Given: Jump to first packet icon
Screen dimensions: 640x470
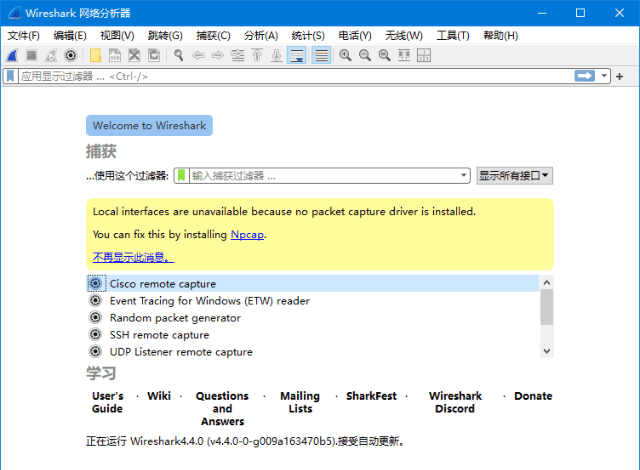Looking at the screenshot, I should point(257,55).
